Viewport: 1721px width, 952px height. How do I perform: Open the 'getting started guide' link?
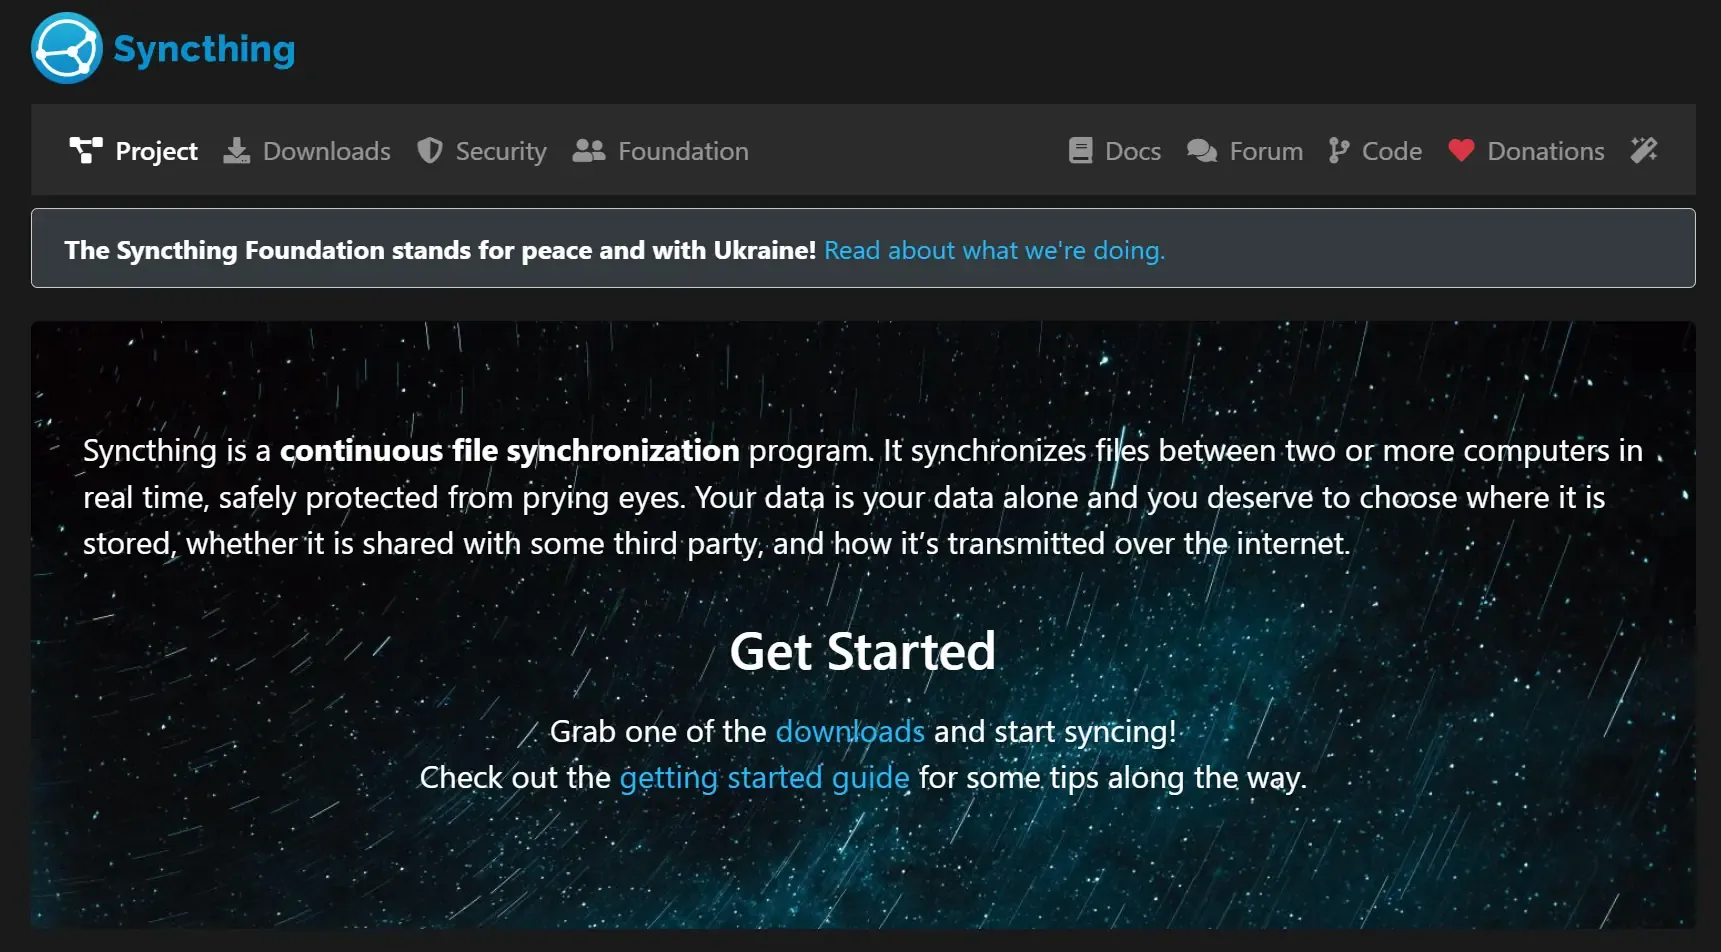(x=764, y=777)
